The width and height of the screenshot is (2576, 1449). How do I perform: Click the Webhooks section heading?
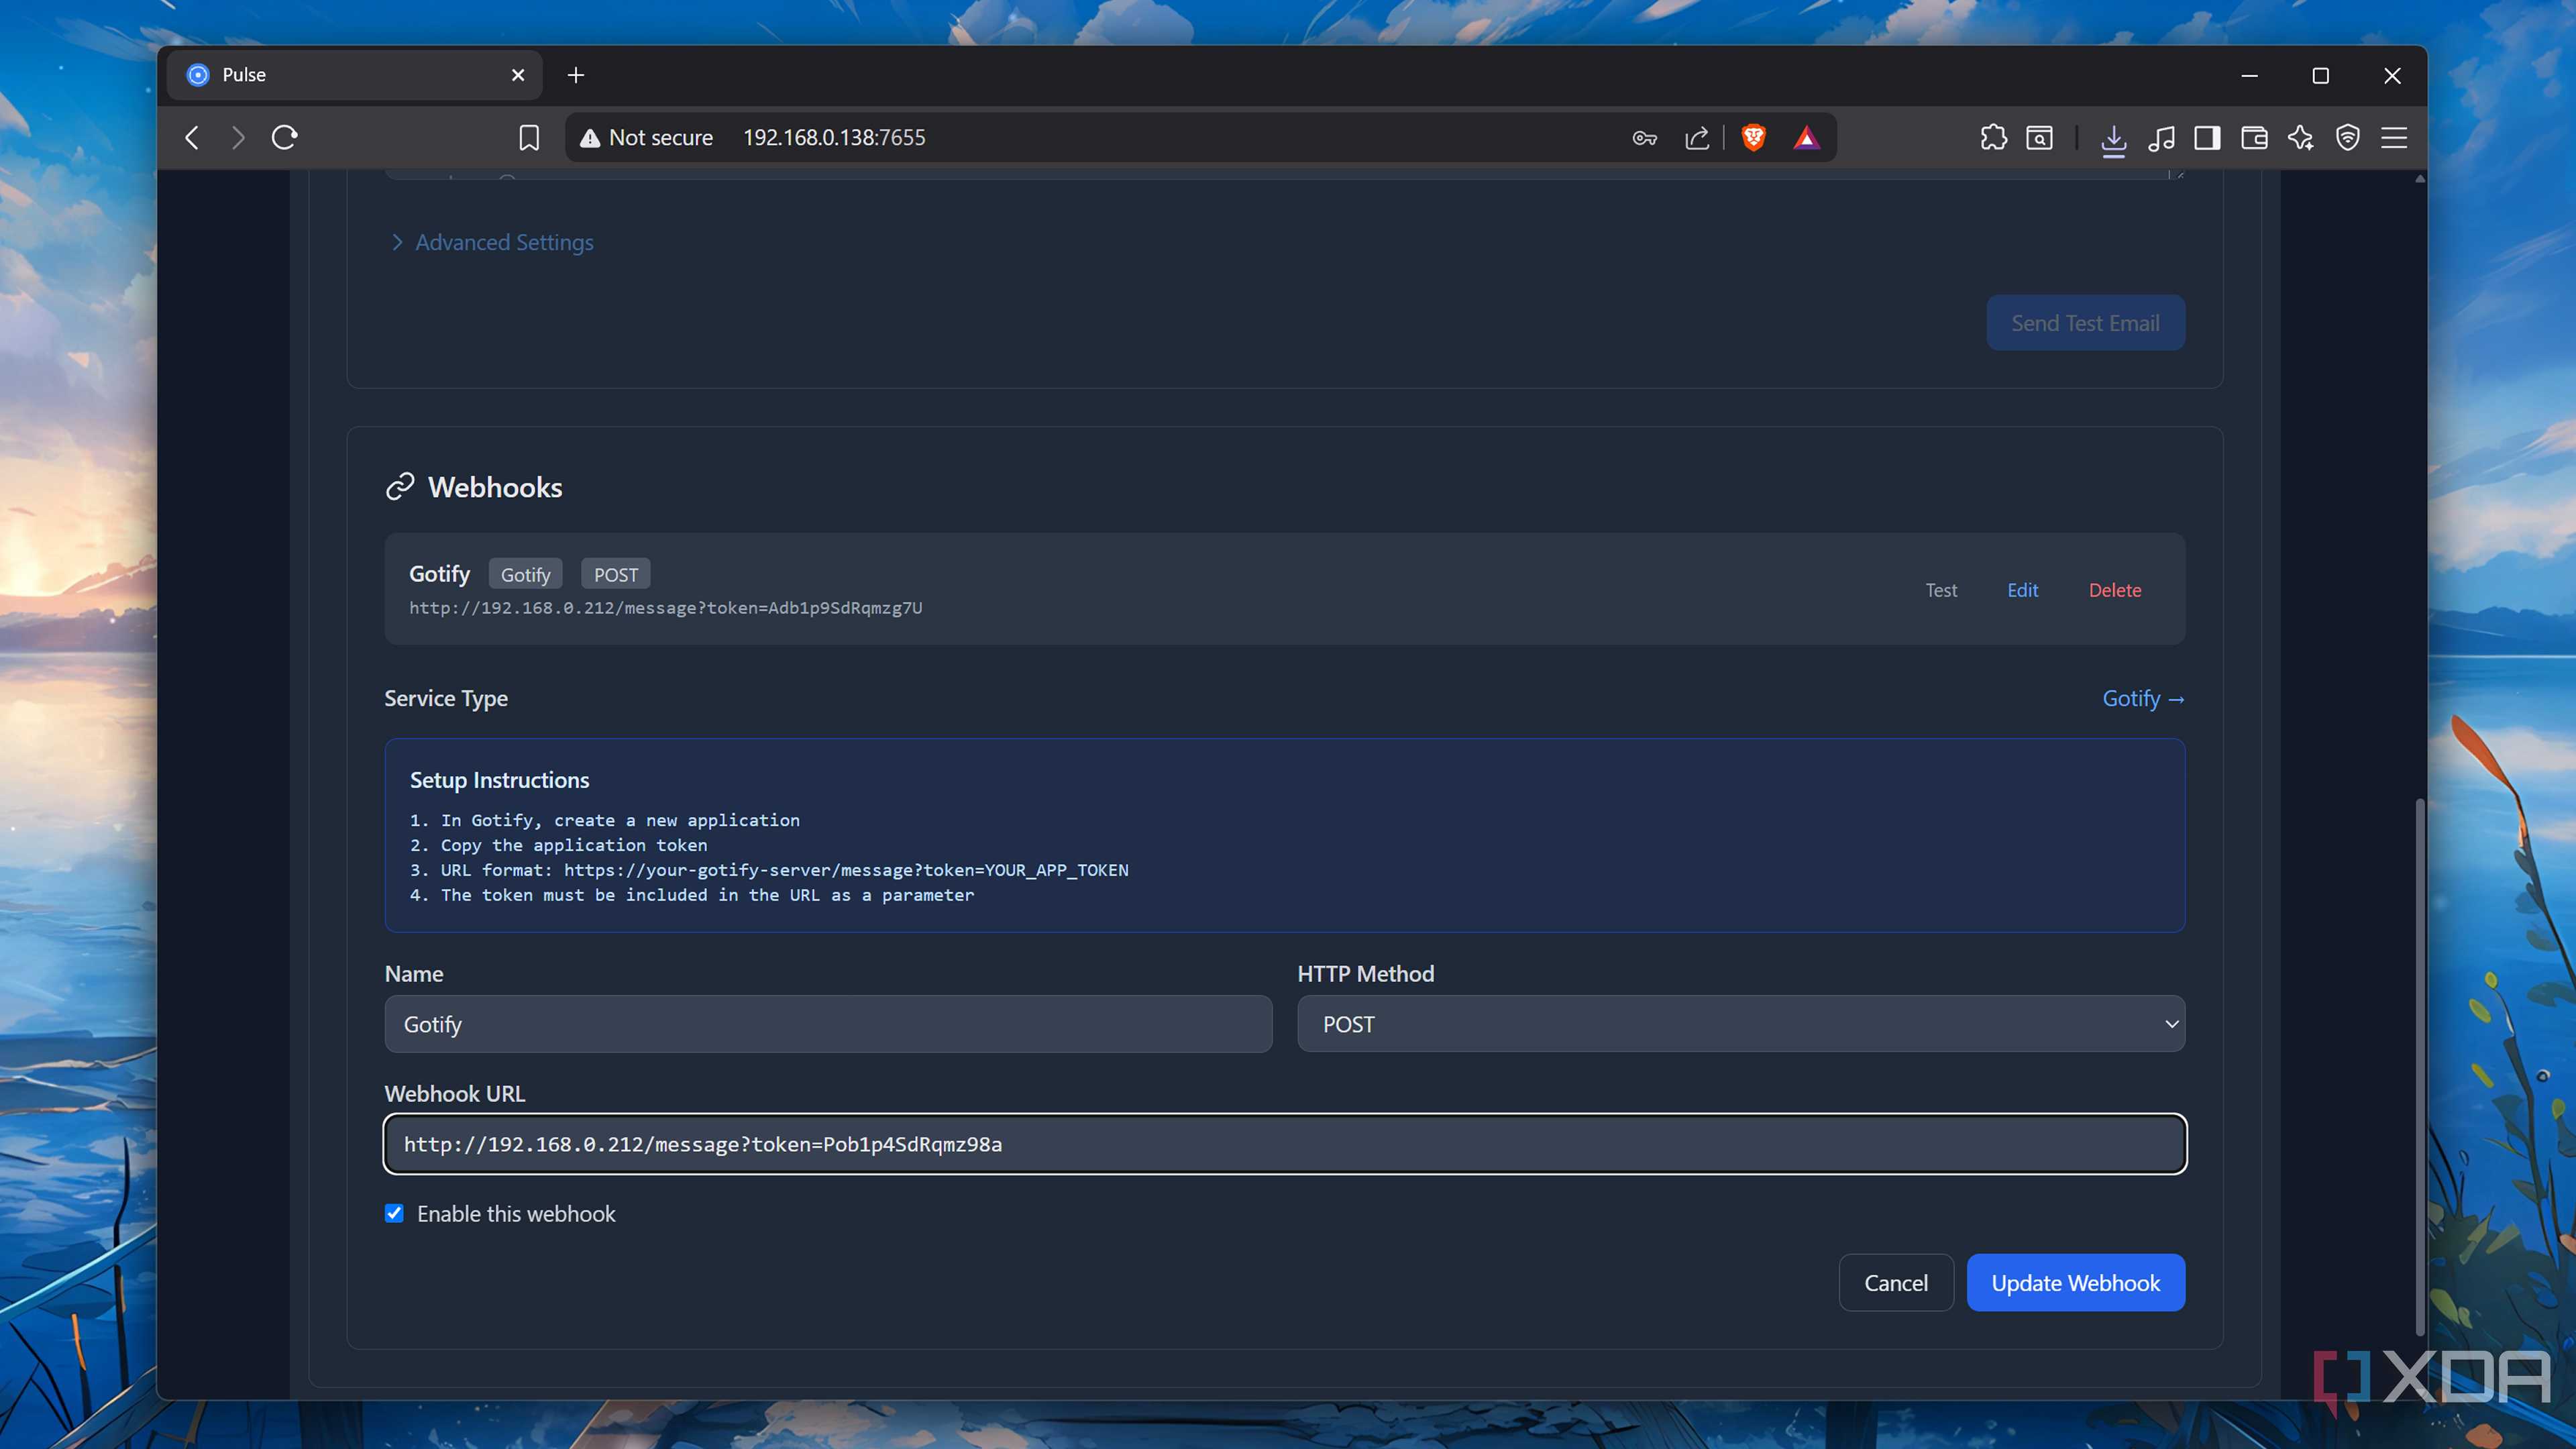[x=495, y=487]
